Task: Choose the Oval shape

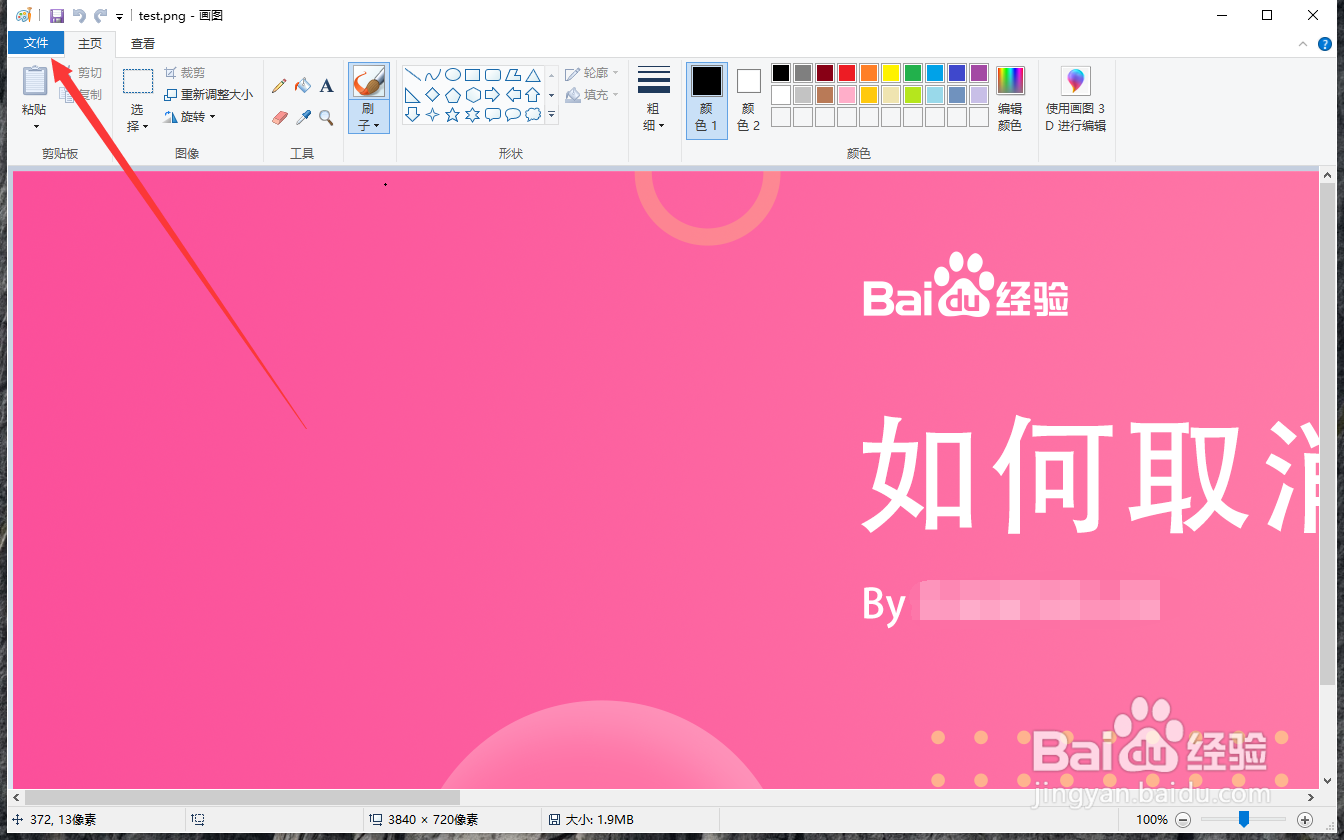Action: pyautogui.click(x=452, y=75)
